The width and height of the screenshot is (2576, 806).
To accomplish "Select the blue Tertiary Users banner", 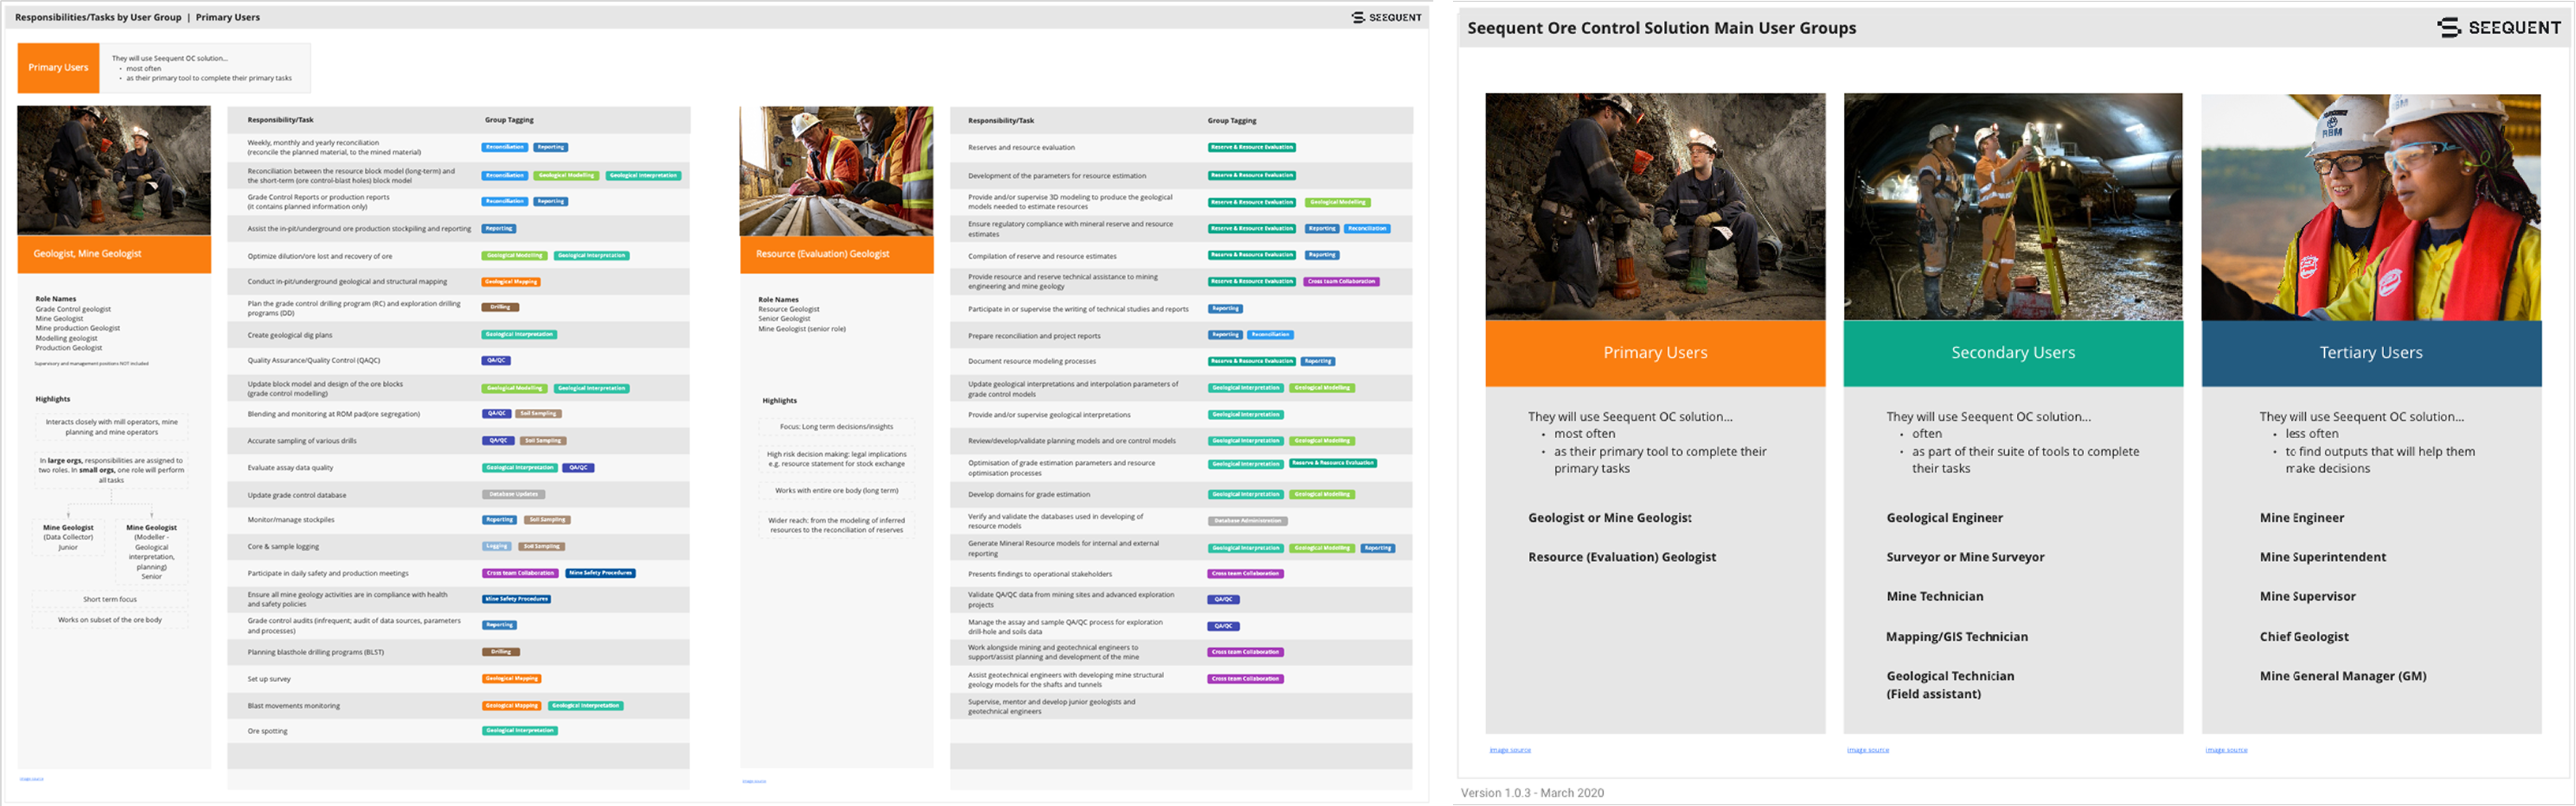I will [x=2371, y=353].
